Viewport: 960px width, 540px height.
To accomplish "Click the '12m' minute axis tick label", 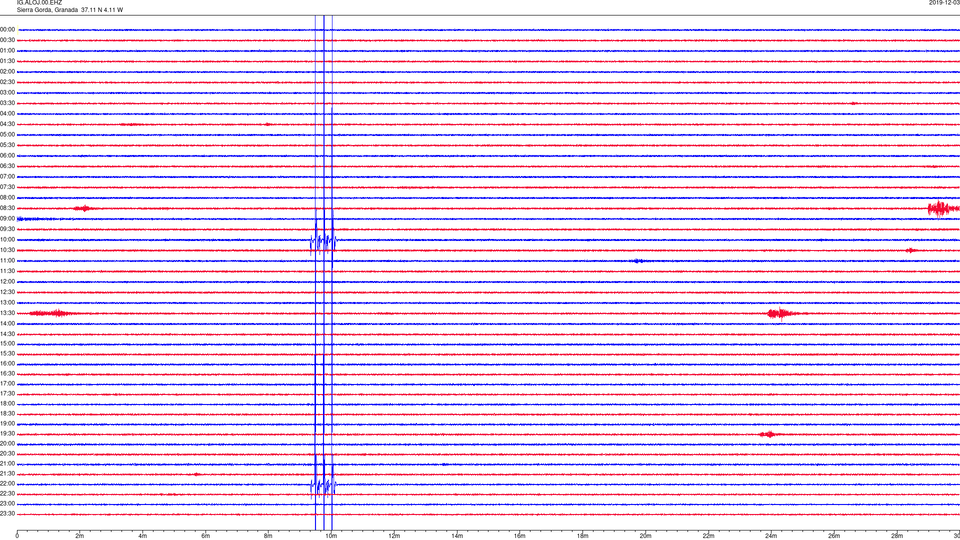I will (394, 536).
